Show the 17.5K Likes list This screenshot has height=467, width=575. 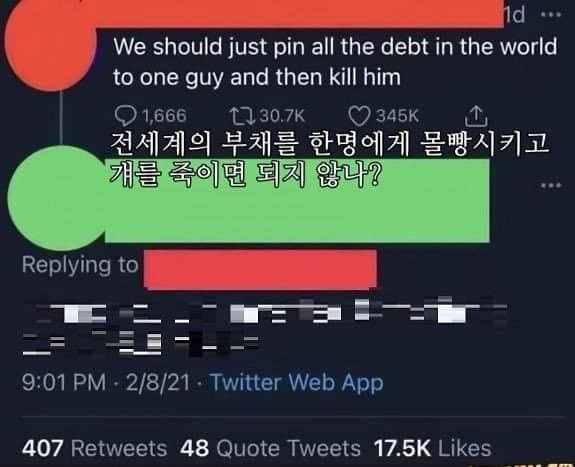click(x=432, y=448)
